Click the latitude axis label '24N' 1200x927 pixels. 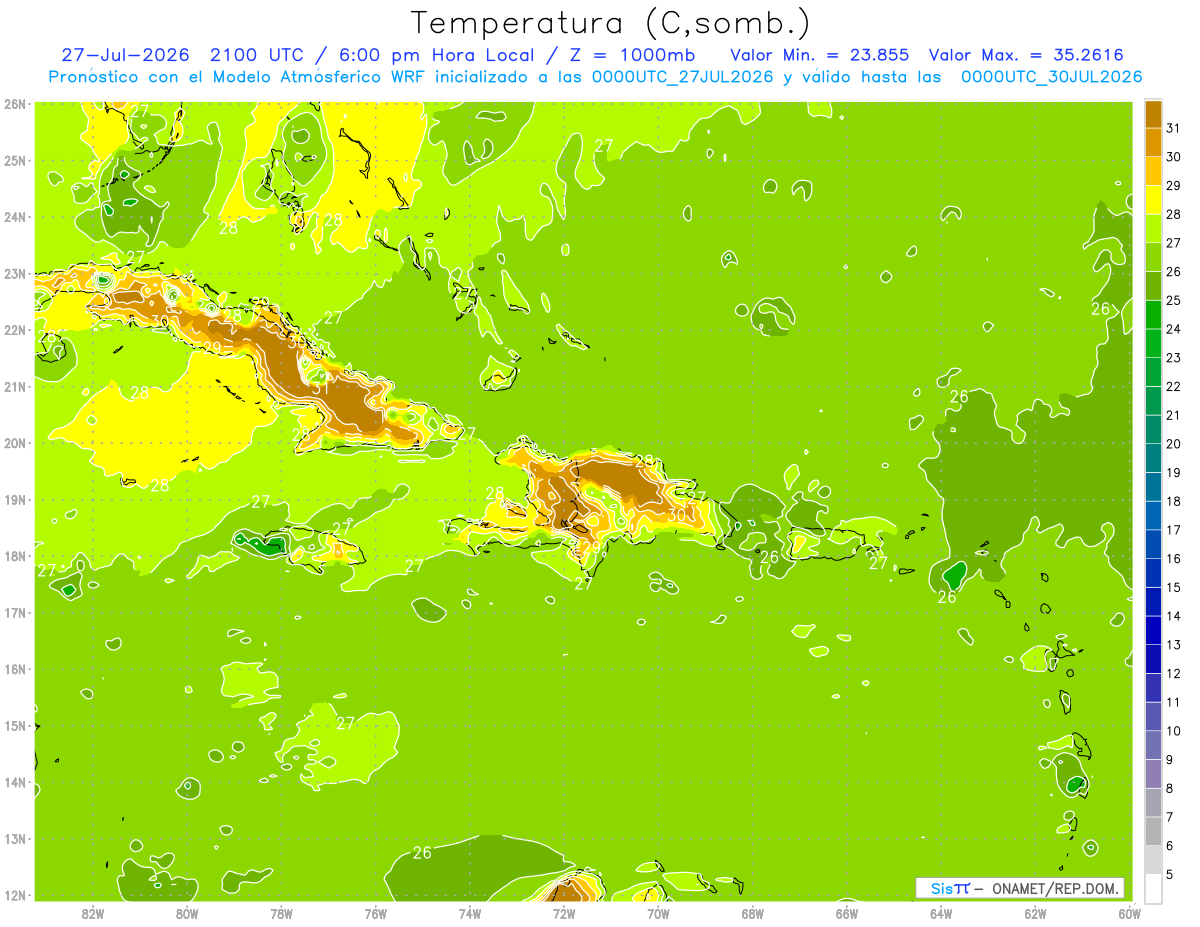pos(15,217)
